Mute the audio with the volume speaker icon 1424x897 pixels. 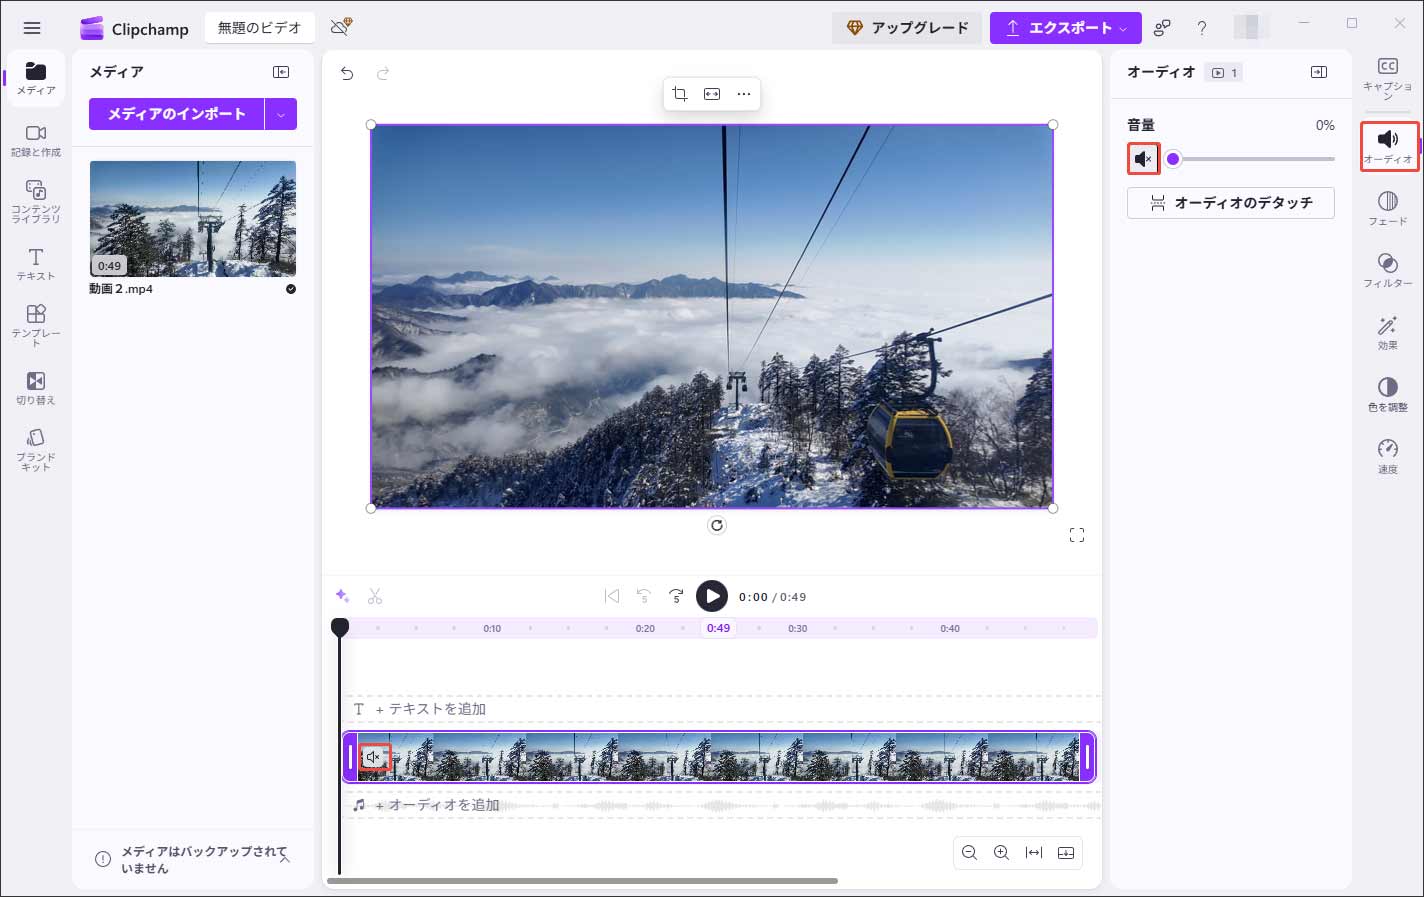[x=1143, y=158]
